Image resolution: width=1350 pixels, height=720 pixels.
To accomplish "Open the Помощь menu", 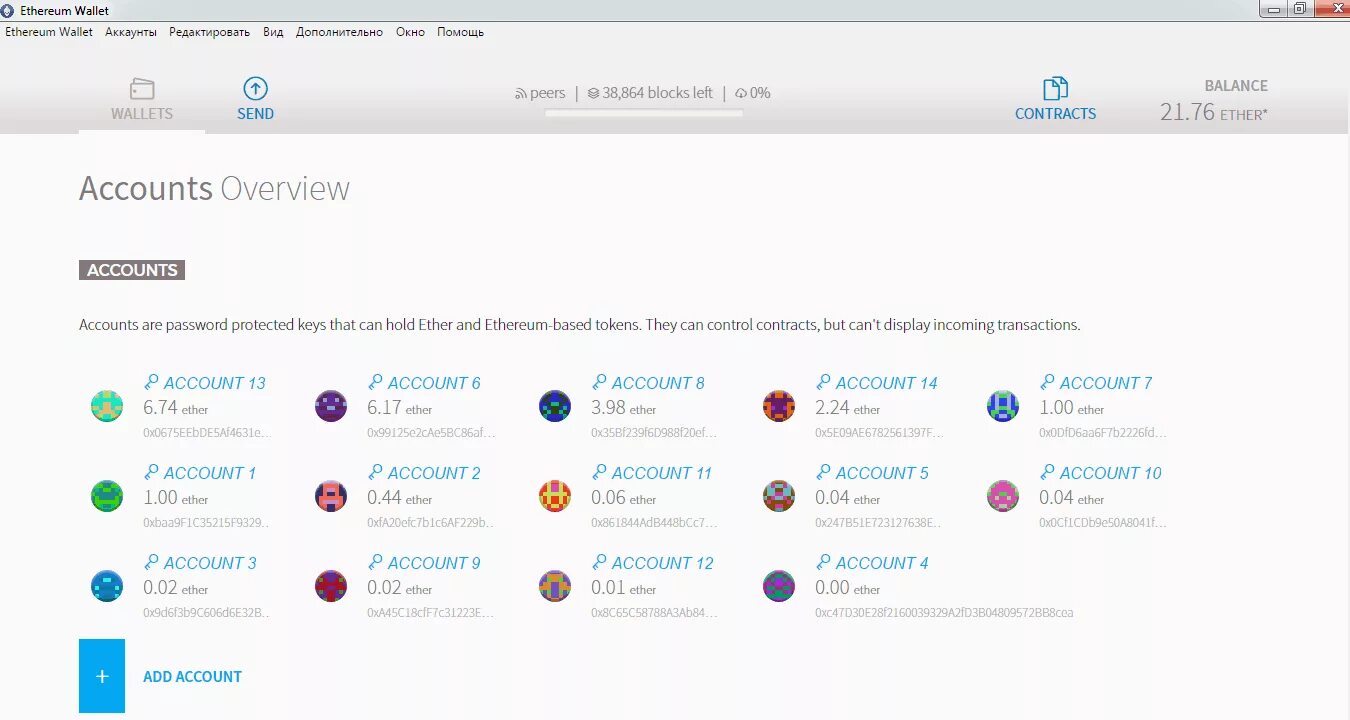I will pyautogui.click(x=460, y=32).
